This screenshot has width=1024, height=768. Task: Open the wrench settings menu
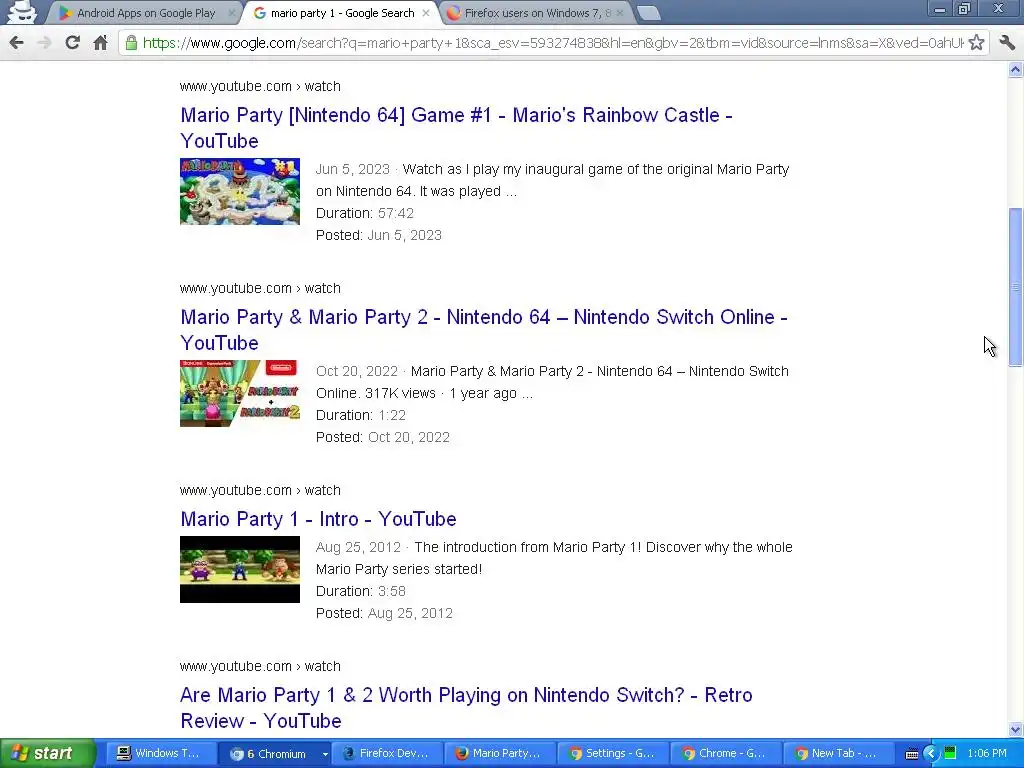point(1007,43)
